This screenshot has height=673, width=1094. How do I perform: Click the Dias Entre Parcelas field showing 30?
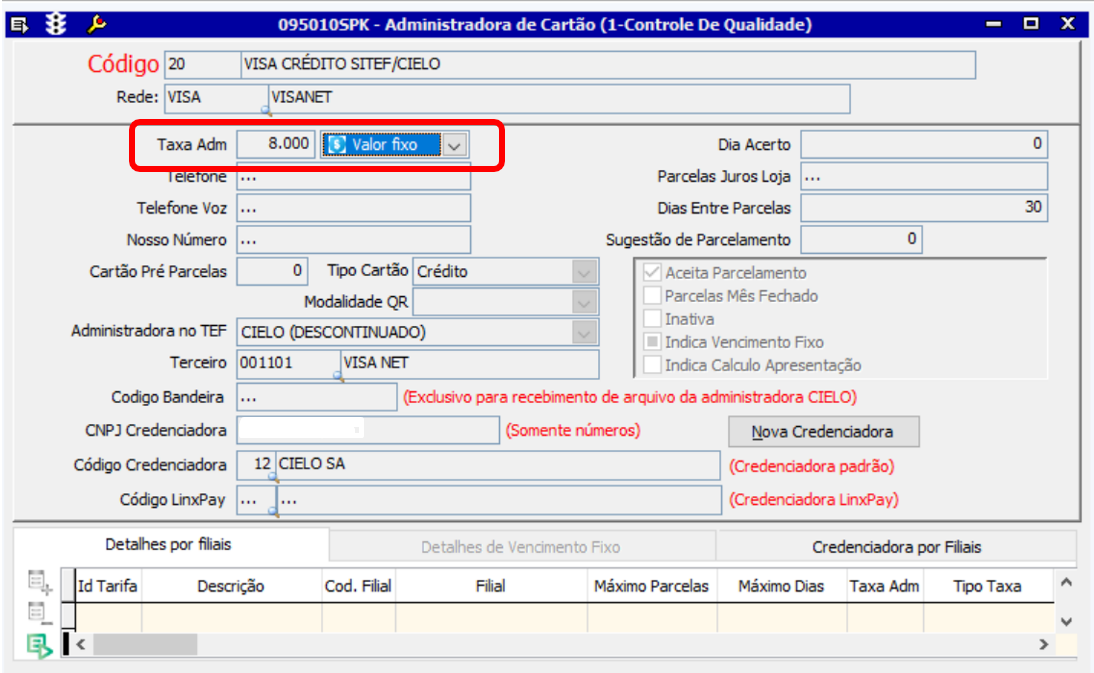point(924,208)
